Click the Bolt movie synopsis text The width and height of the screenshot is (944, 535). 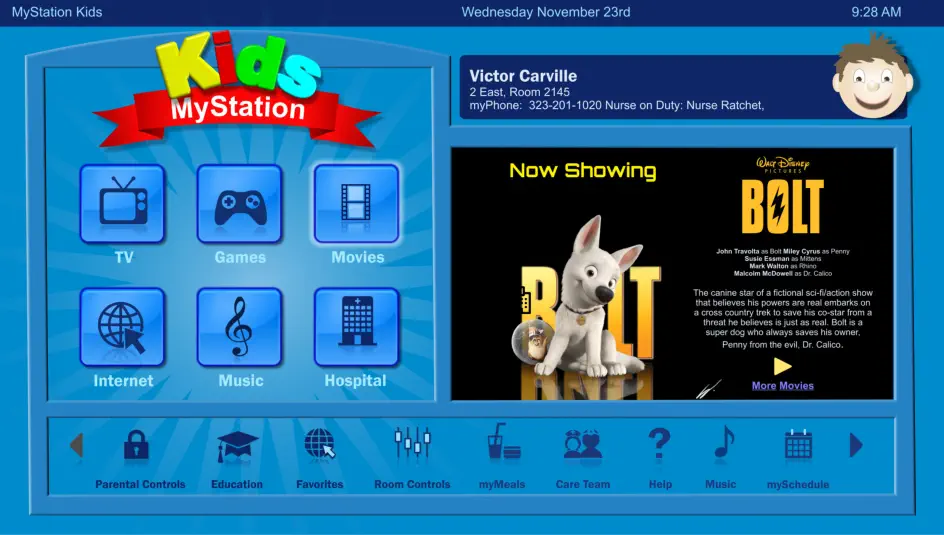(x=783, y=318)
